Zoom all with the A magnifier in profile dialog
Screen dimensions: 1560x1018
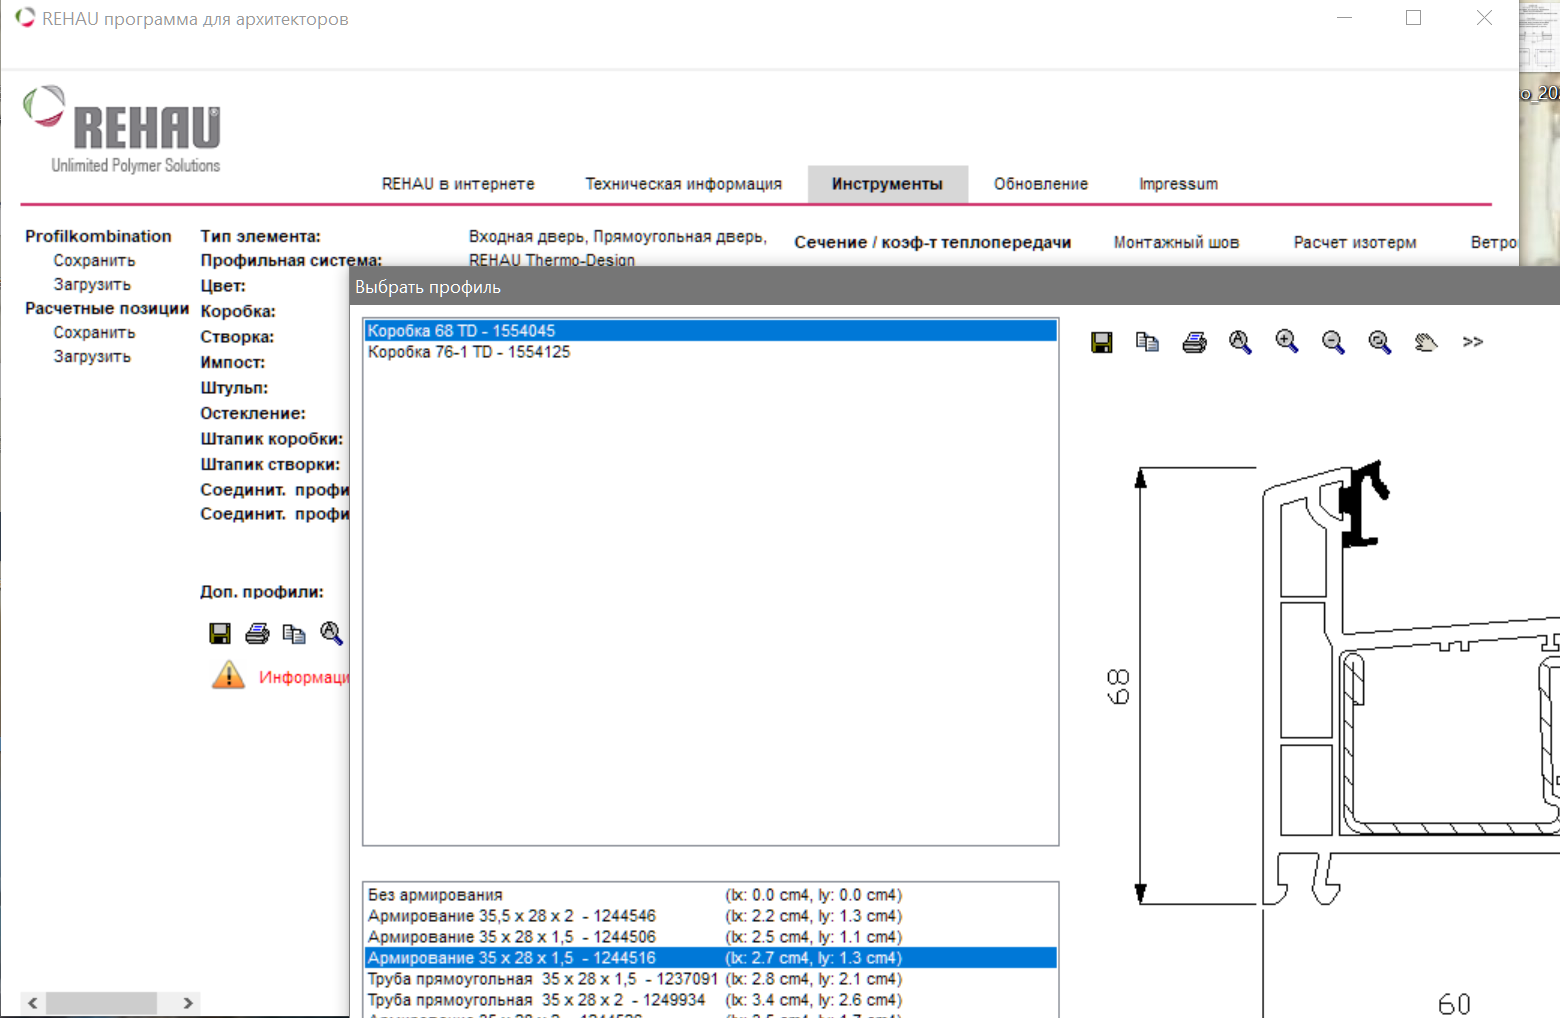(x=1240, y=342)
